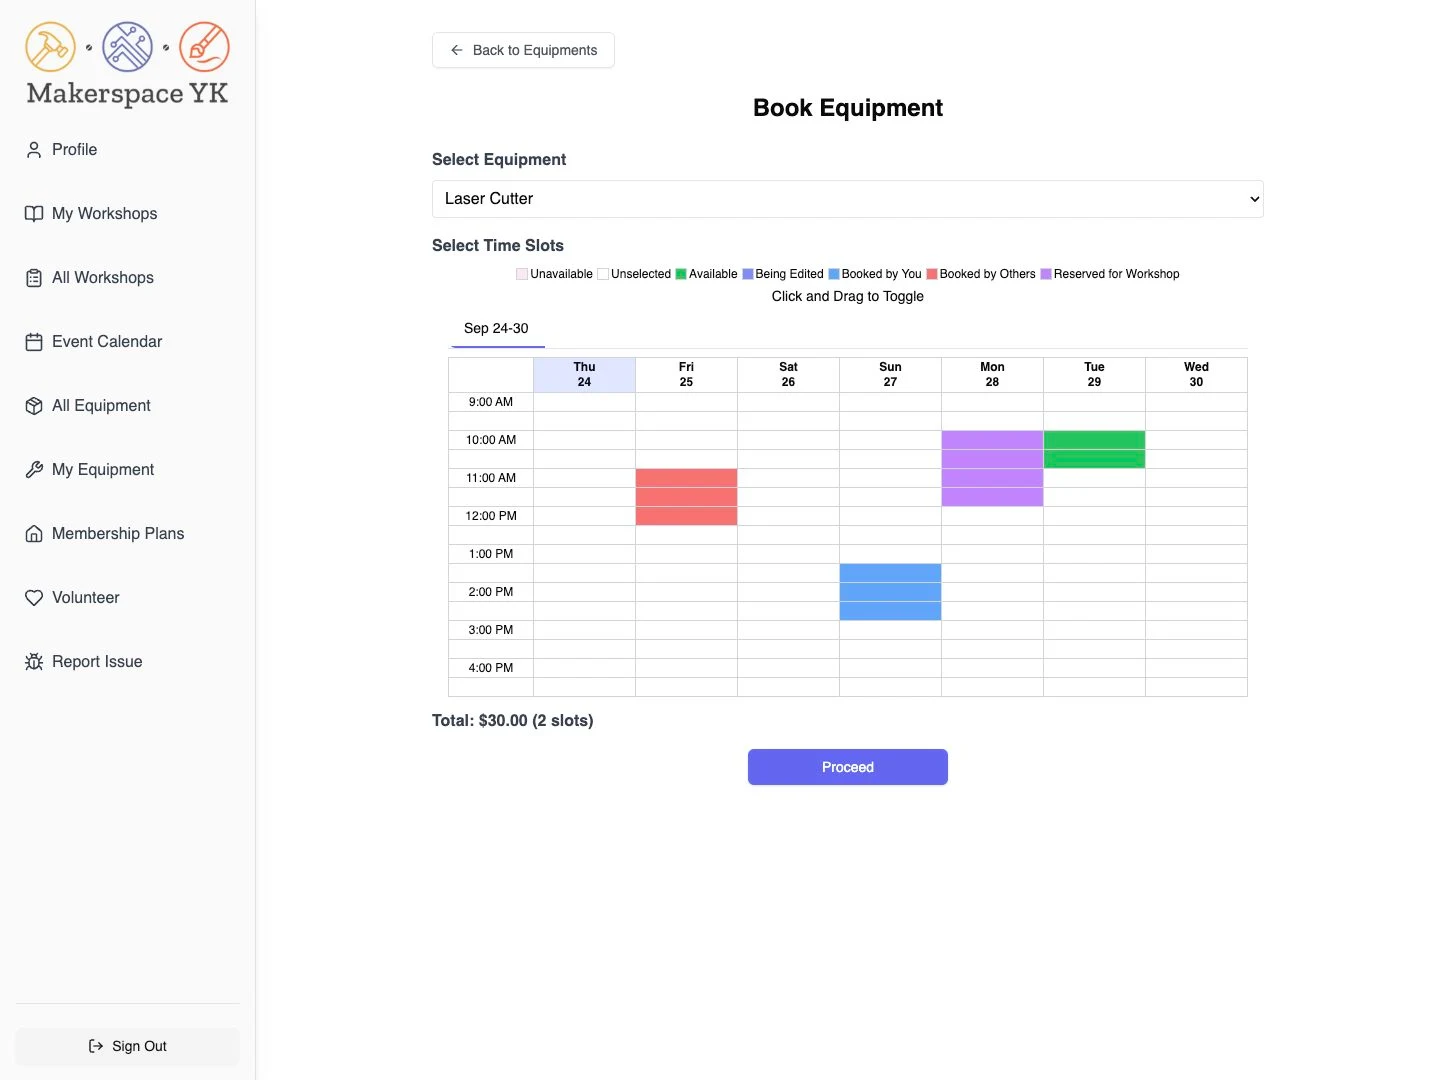
Task: Open the Volunteer link
Action: (85, 598)
